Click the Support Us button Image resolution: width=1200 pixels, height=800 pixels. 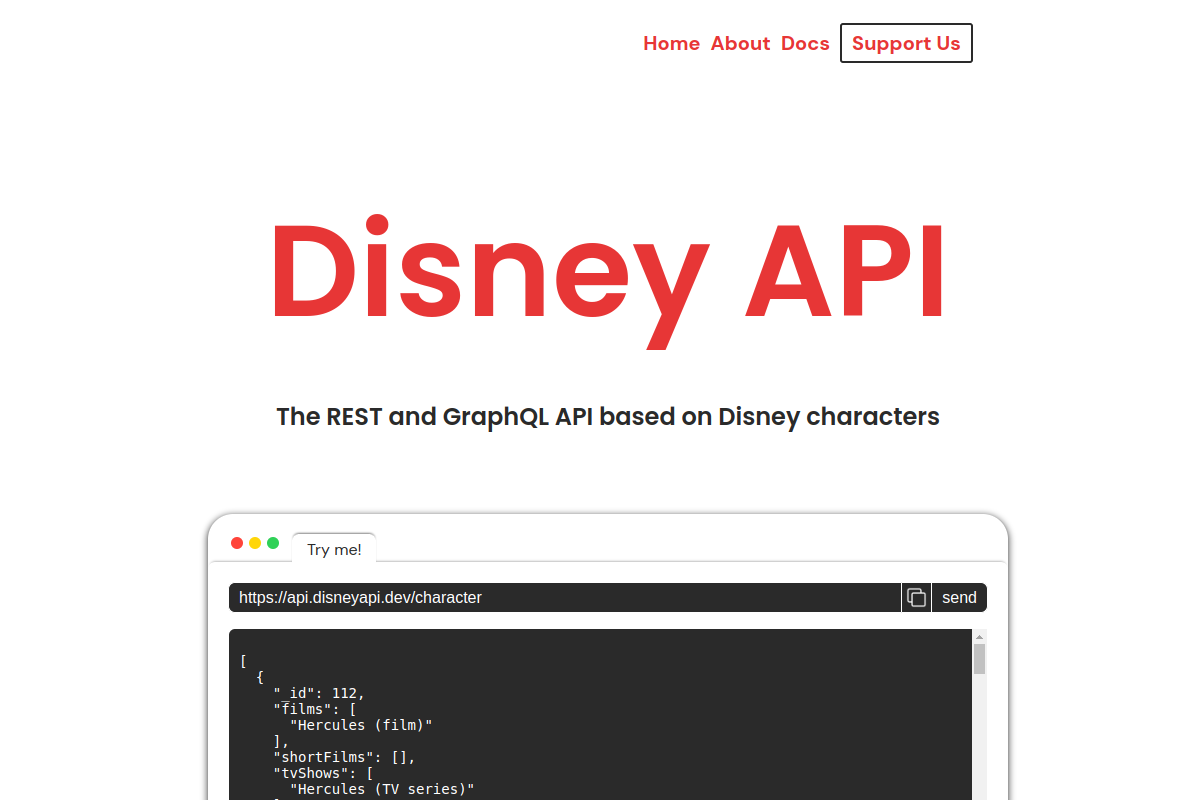tap(906, 43)
